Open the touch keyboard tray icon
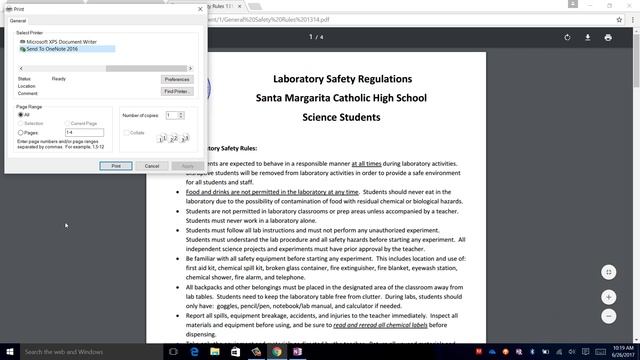Viewport: 640px width, 360px height. pyautogui.click(x=600, y=352)
